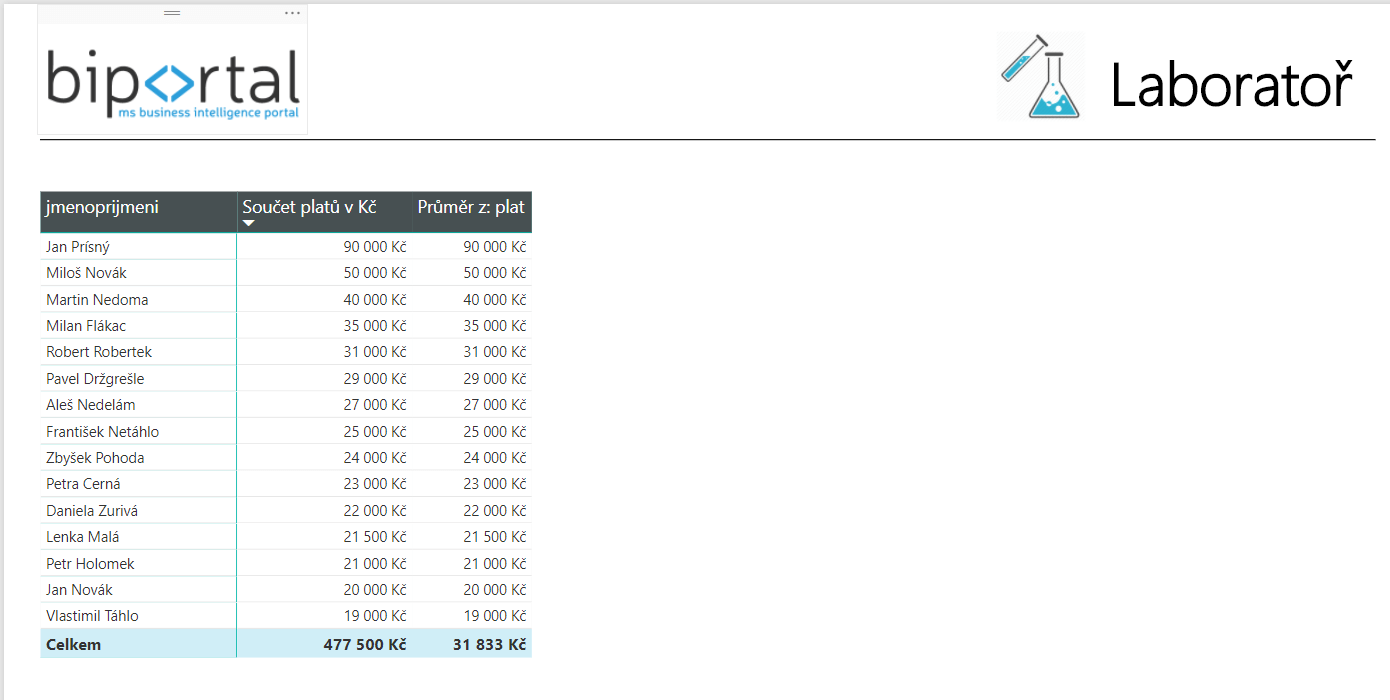This screenshot has width=1390, height=700.
Task: Select the Jan Prísný row name
Action: pos(78,247)
